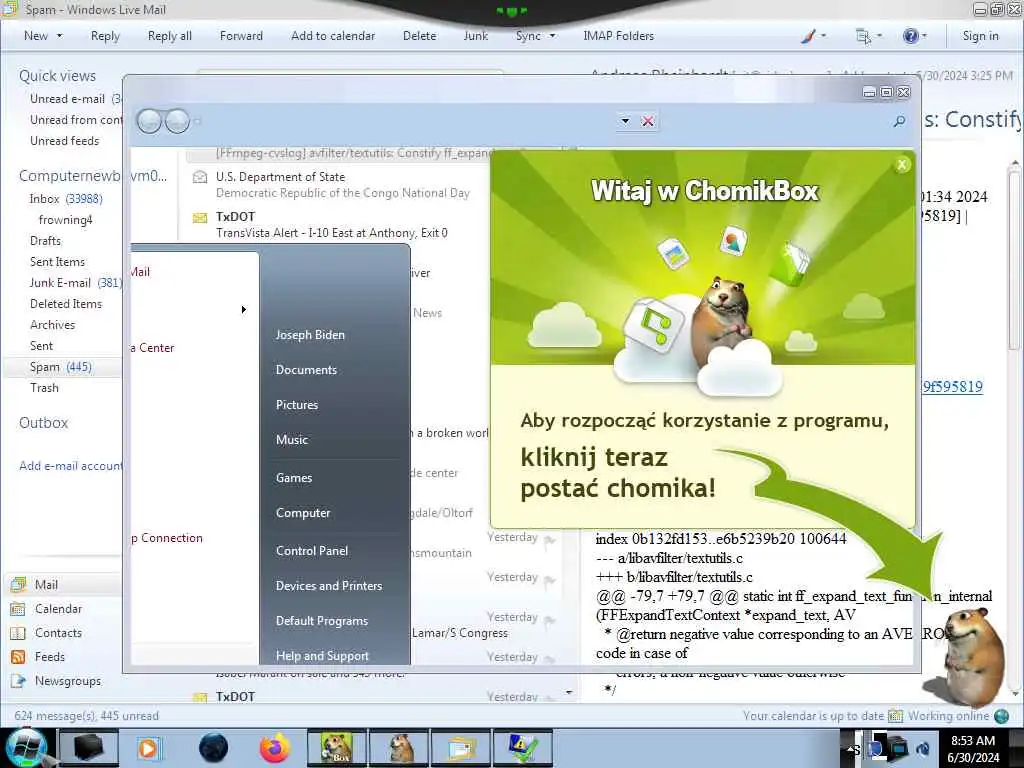Open the Help icon dropdown arrow
Screen dimensions: 1024x768
(x=924, y=36)
